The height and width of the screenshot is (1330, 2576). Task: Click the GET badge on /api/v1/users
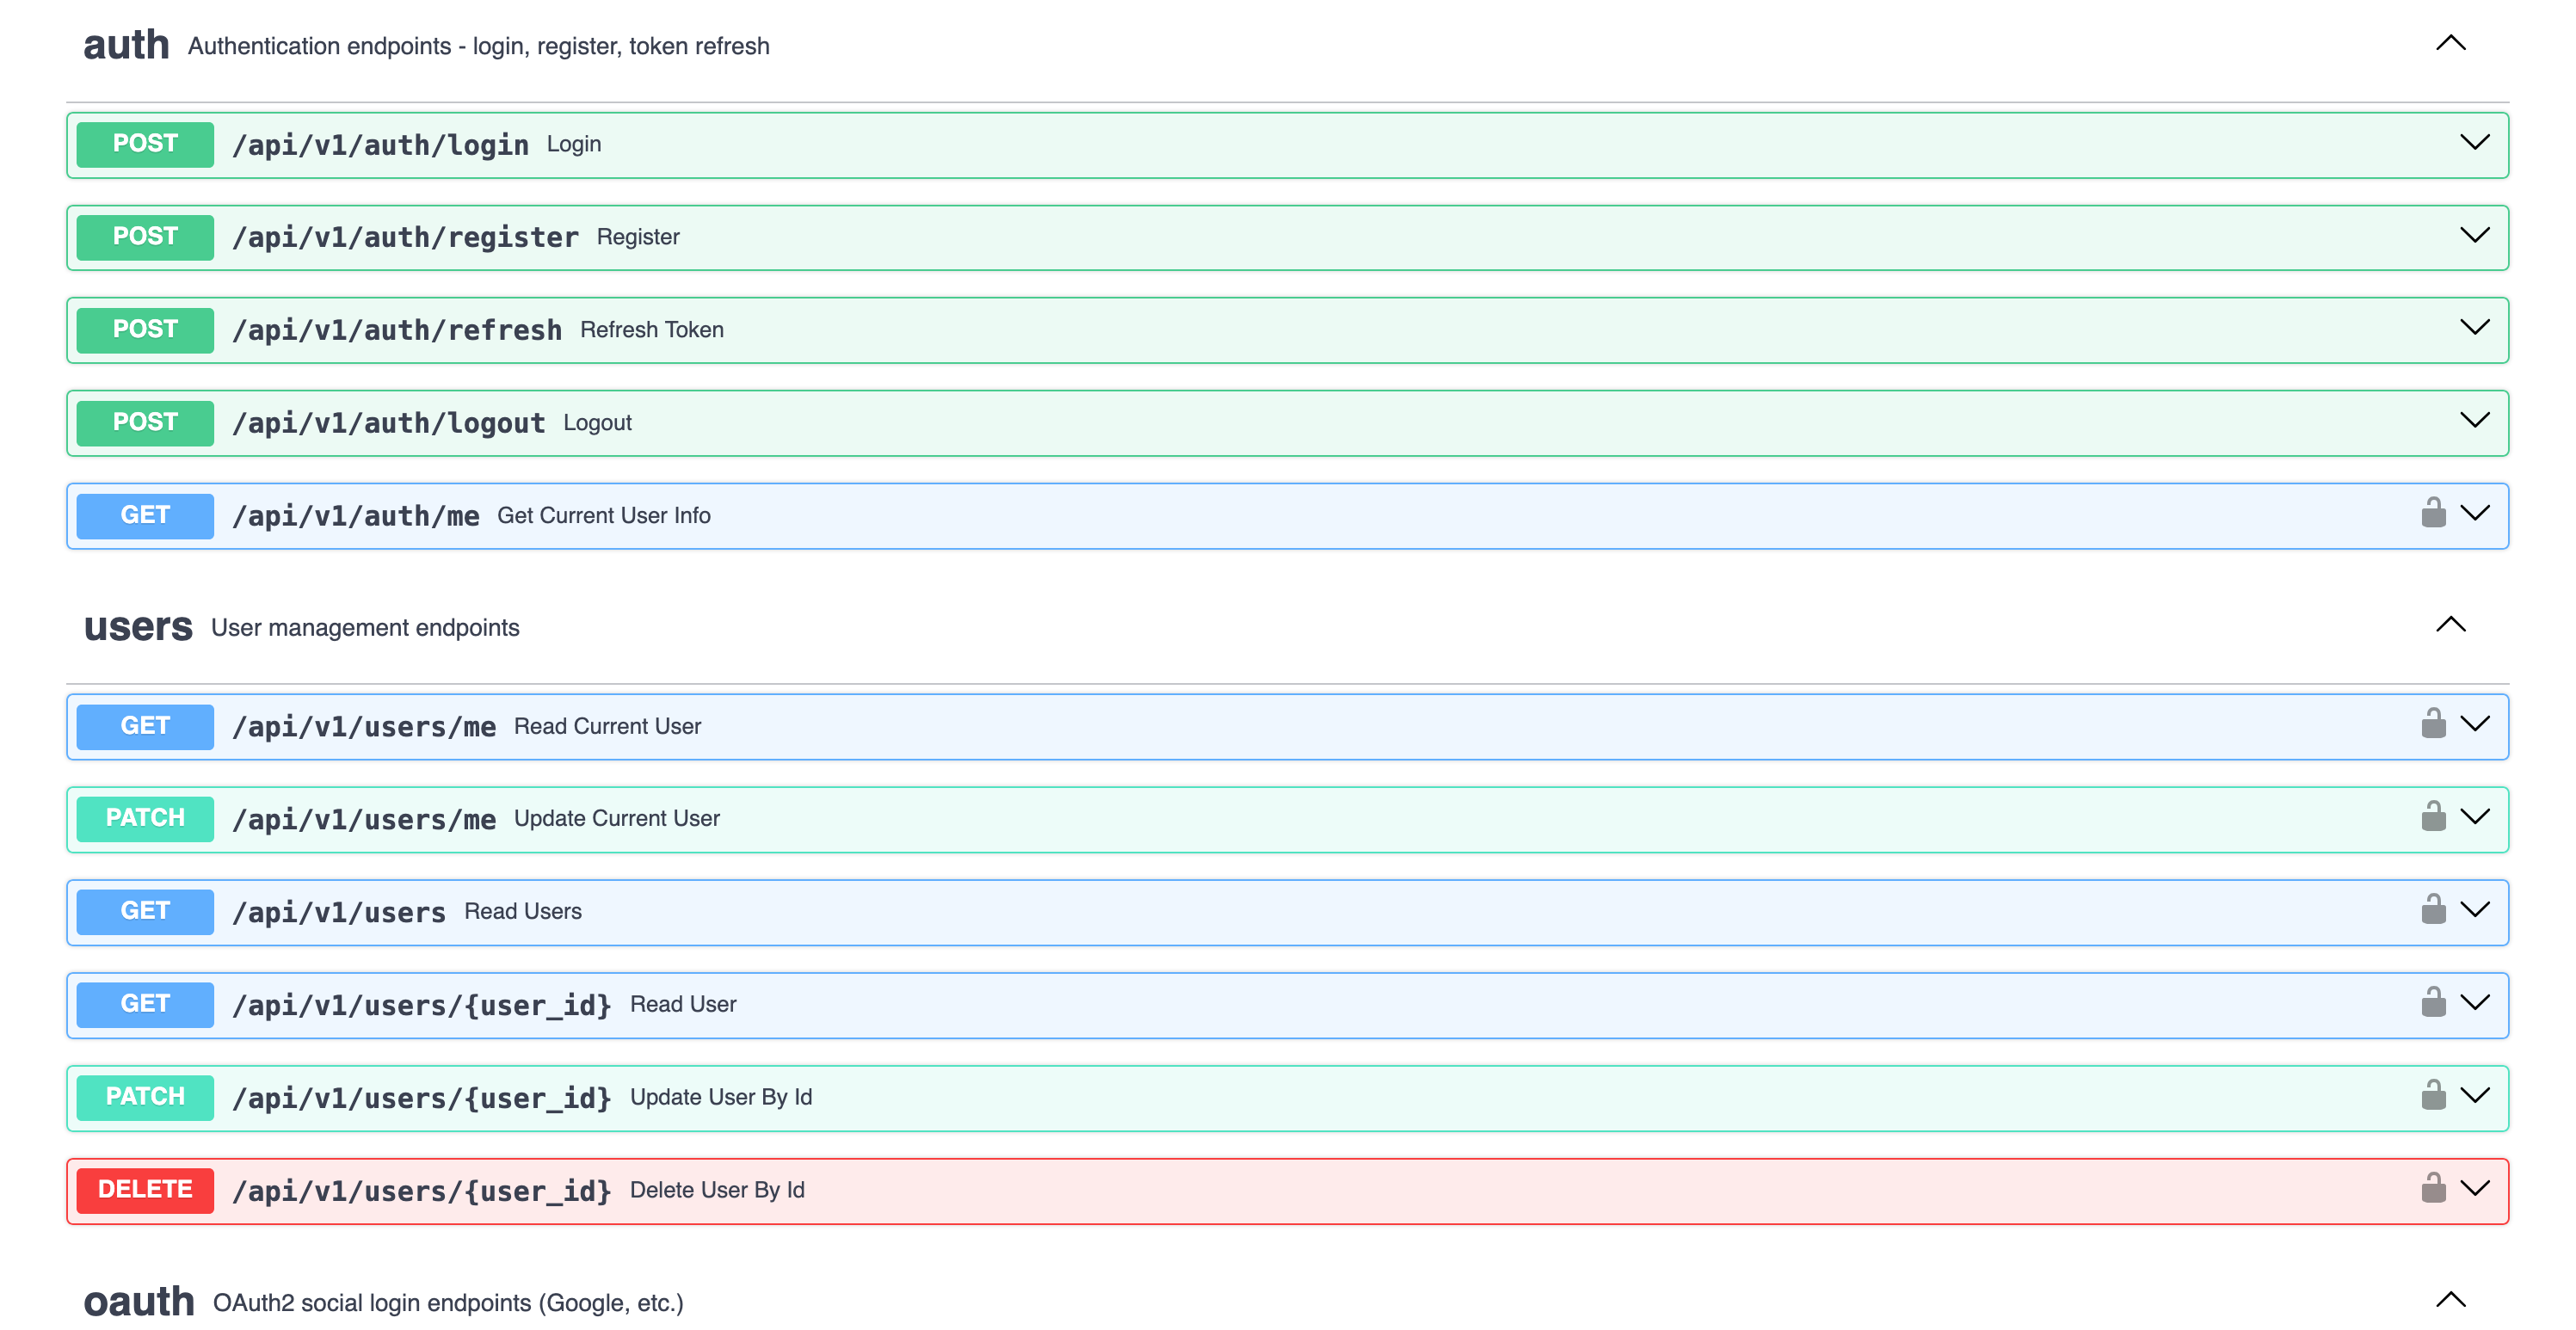(144, 911)
